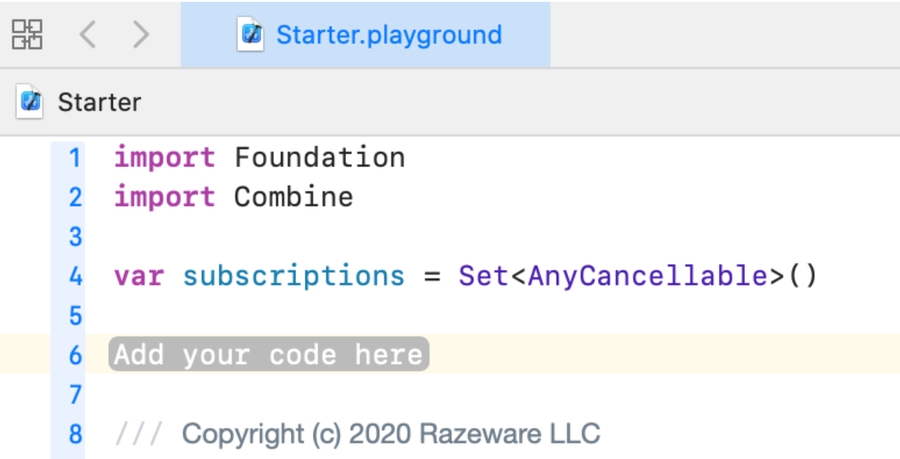Viewport: 900px width, 459px height.
Task: Click line number 4 in the gutter
Action: [x=75, y=276]
